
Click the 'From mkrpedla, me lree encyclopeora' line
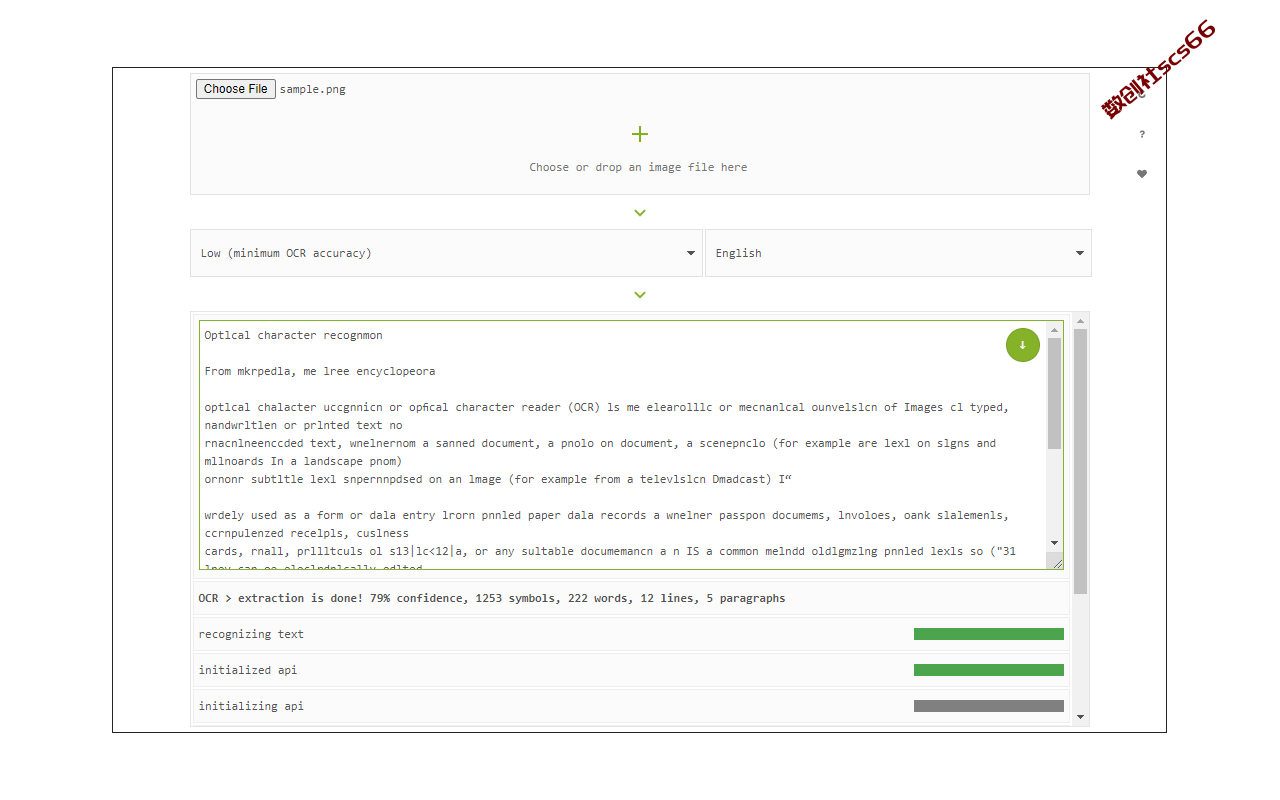click(320, 371)
